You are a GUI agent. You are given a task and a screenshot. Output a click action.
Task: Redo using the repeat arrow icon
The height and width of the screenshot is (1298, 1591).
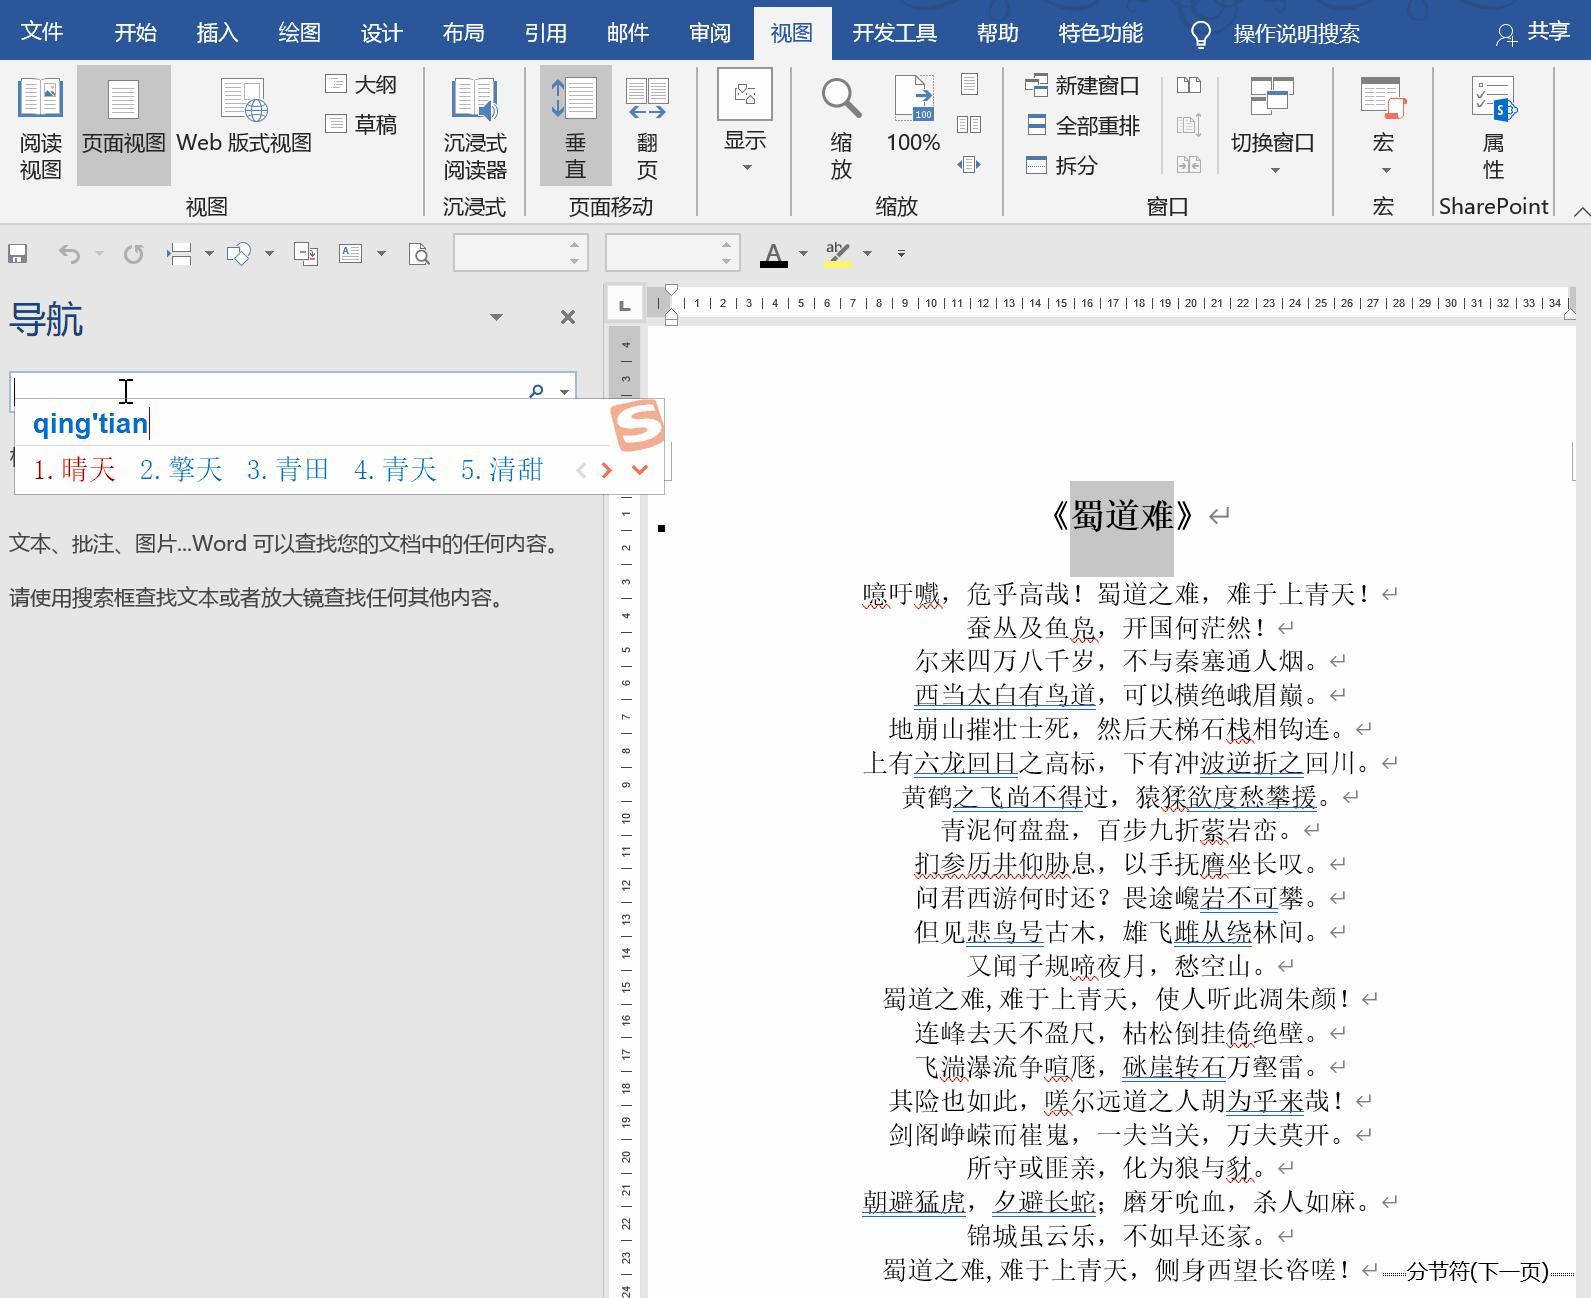pyautogui.click(x=132, y=254)
